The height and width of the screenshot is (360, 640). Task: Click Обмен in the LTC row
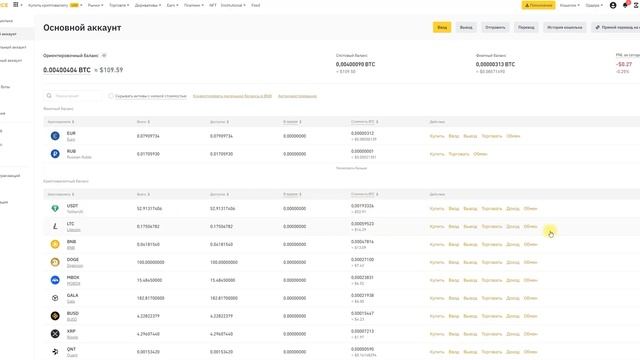pyautogui.click(x=530, y=227)
